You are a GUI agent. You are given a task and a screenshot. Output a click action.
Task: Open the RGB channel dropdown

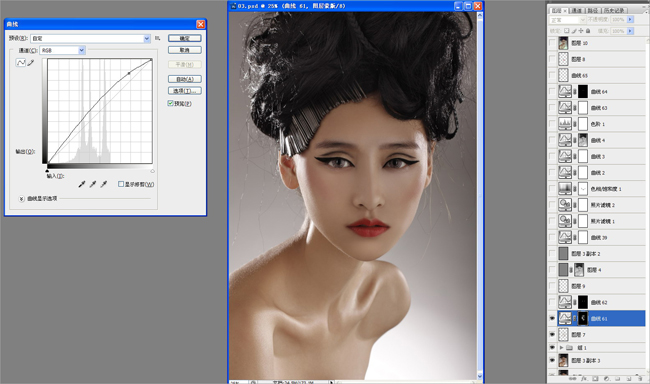[x=63, y=50]
